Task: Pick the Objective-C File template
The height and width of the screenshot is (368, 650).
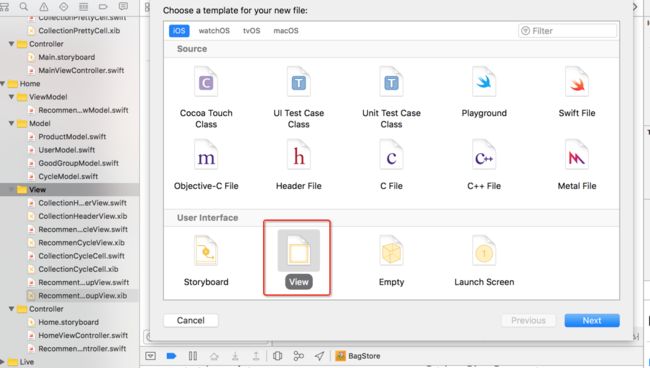Action: [x=206, y=165]
